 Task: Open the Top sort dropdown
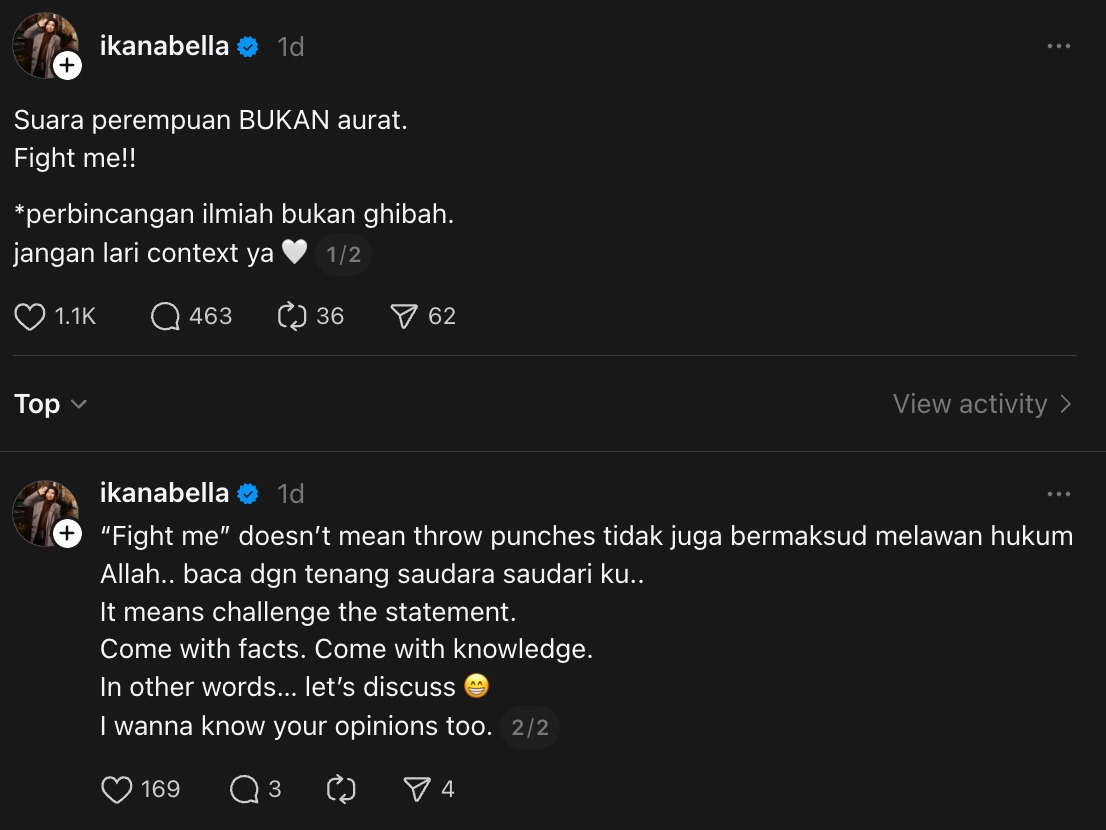click(x=50, y=404)
